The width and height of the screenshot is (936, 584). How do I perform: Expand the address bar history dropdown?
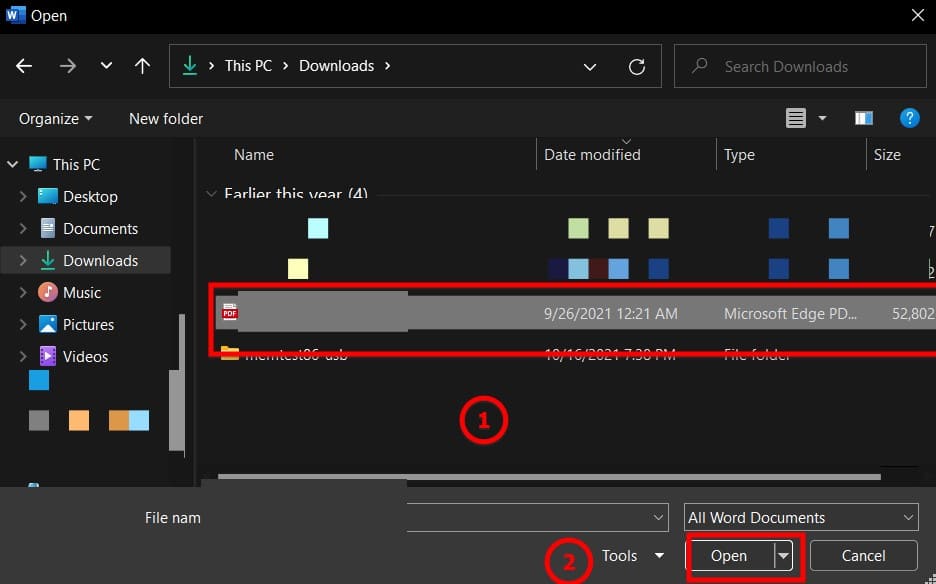click(x=590, y=67)
